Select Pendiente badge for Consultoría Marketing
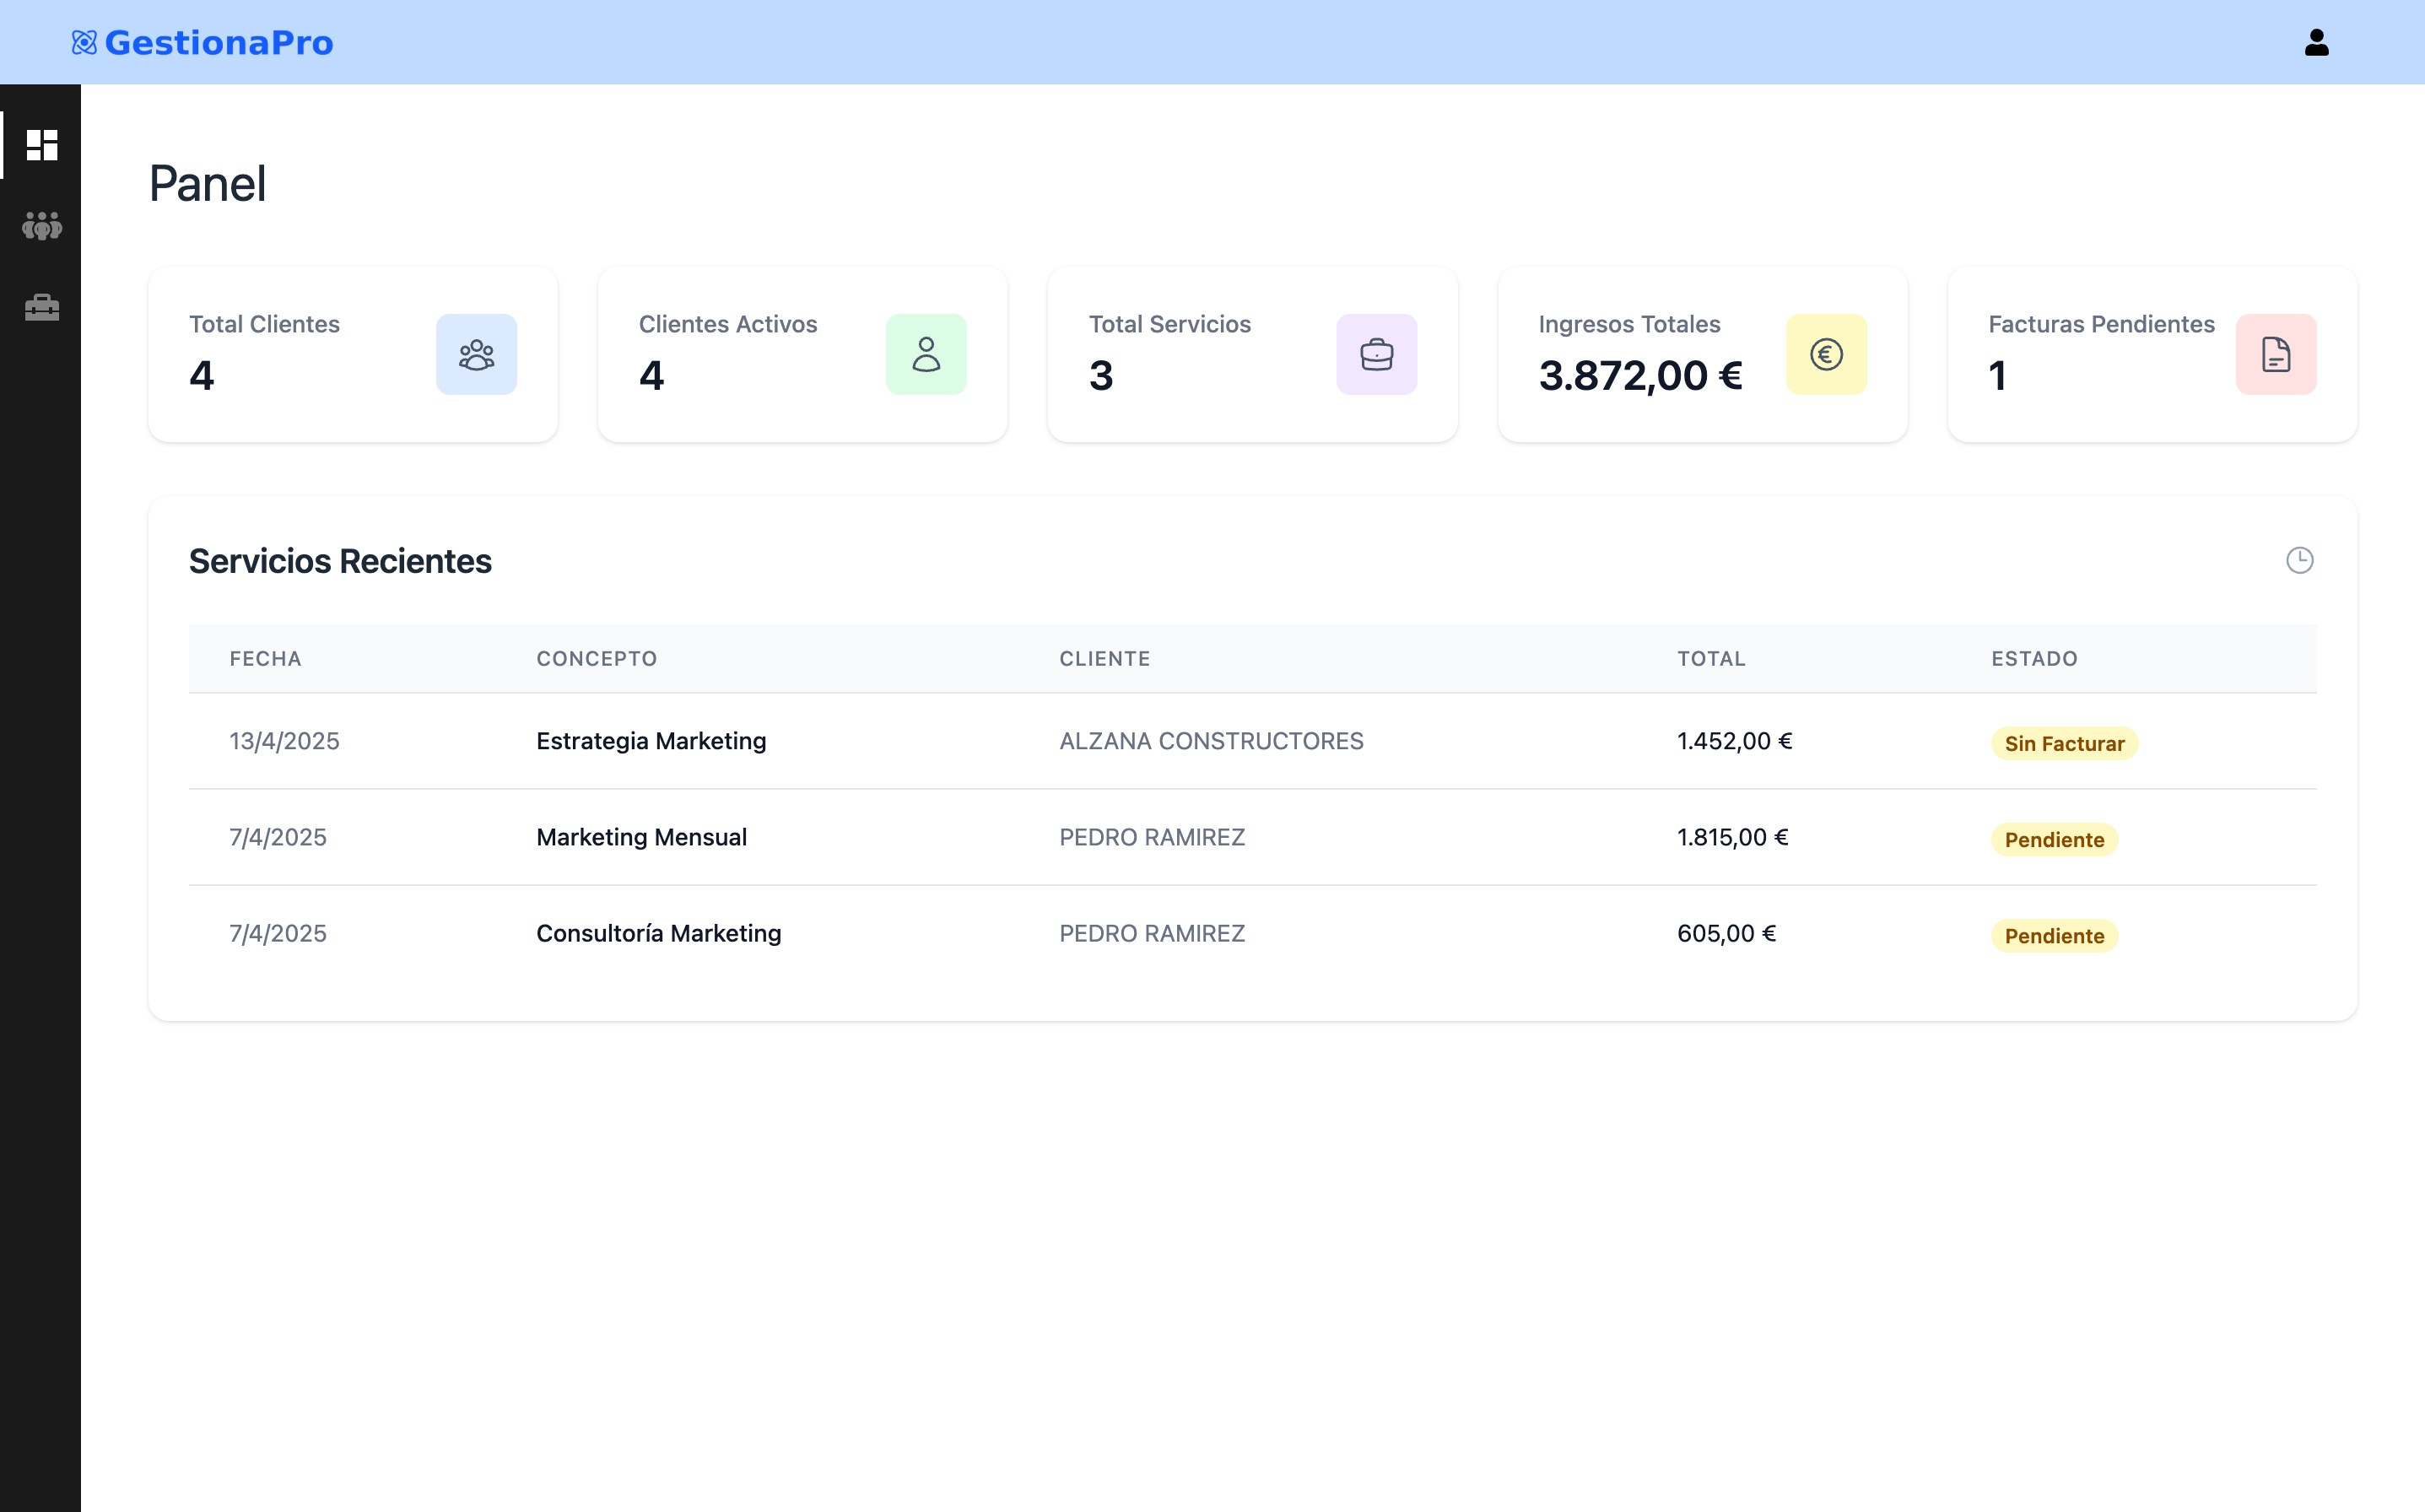This screenshot has height=1512, width=2425. 2054,935
